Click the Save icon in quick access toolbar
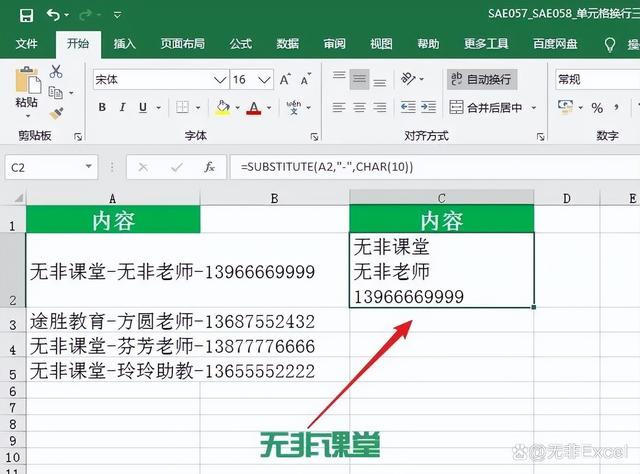 (x=26, y=15)
